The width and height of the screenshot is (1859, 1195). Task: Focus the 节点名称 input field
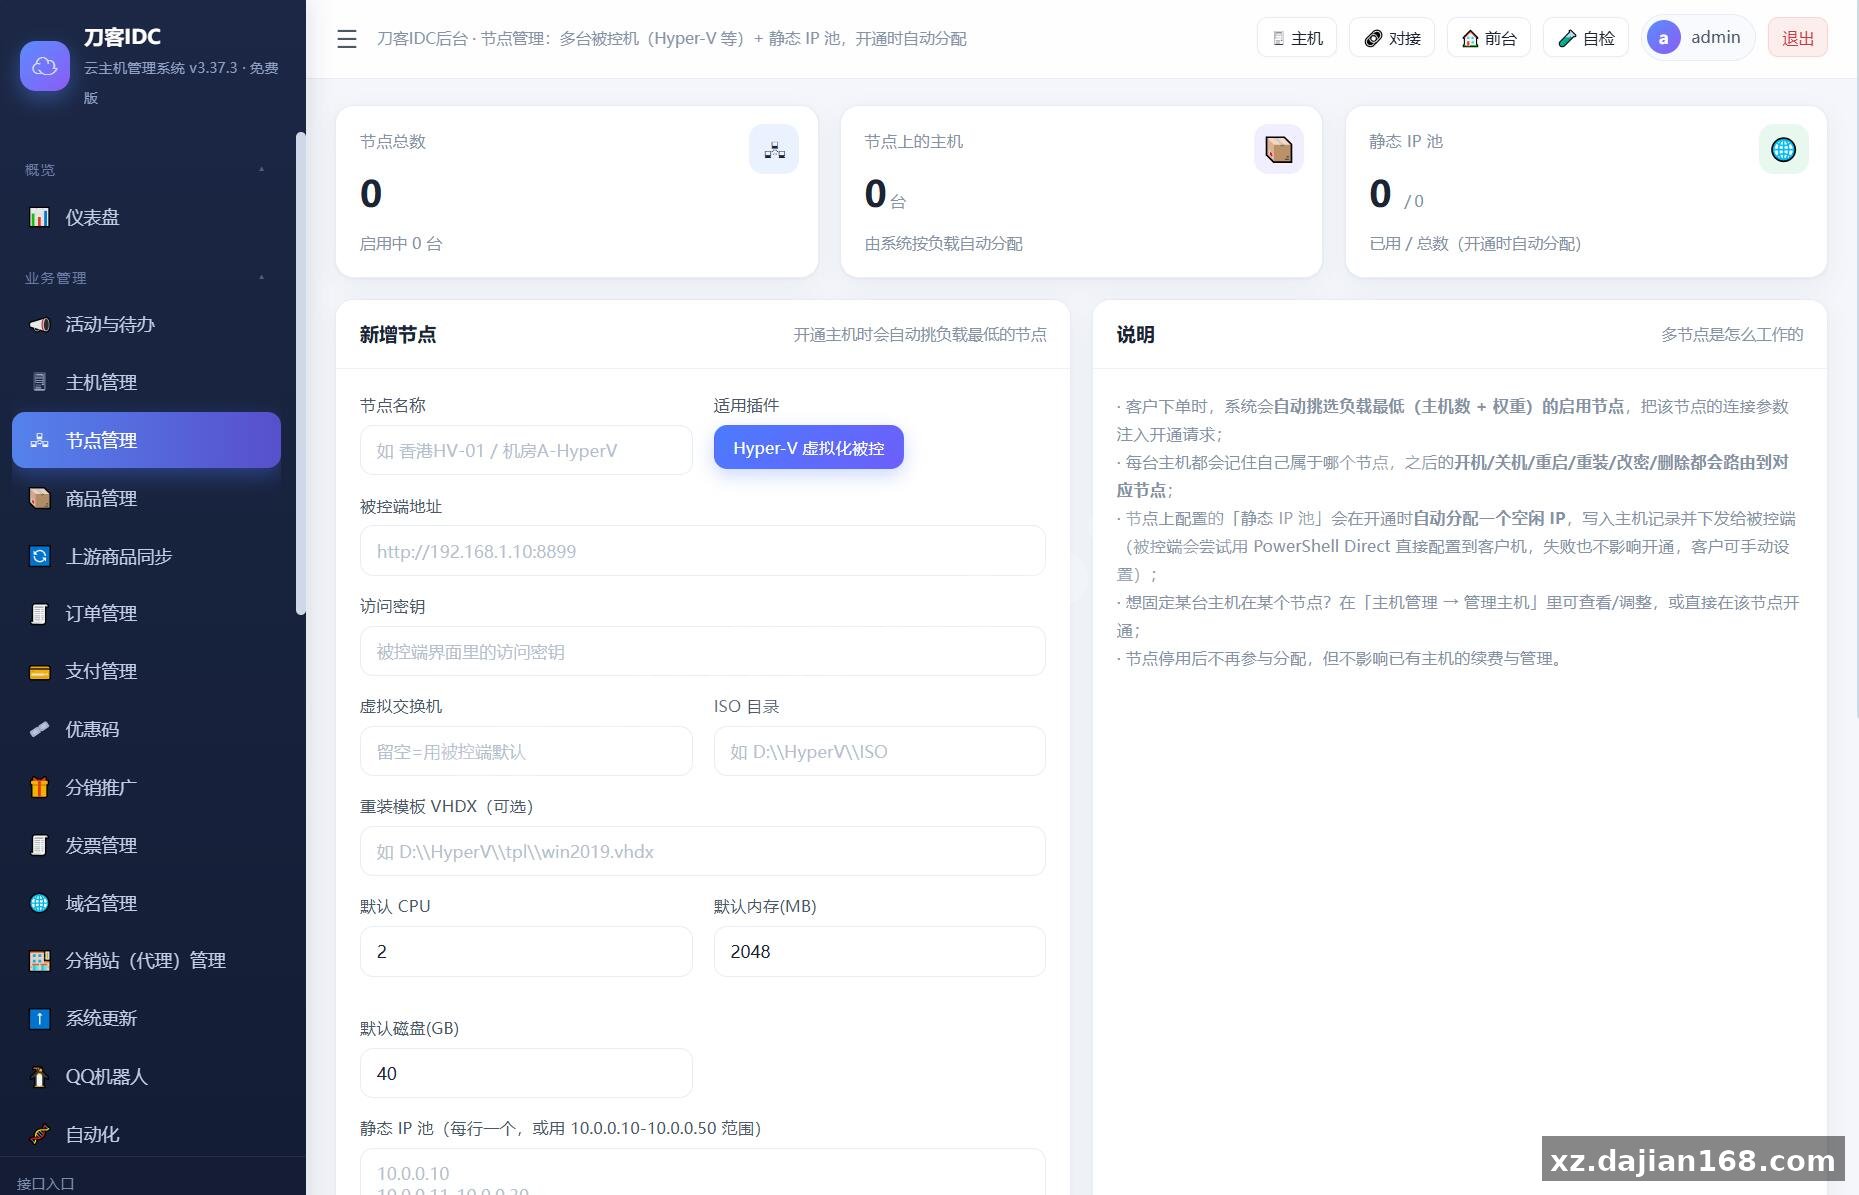(526, 450)
